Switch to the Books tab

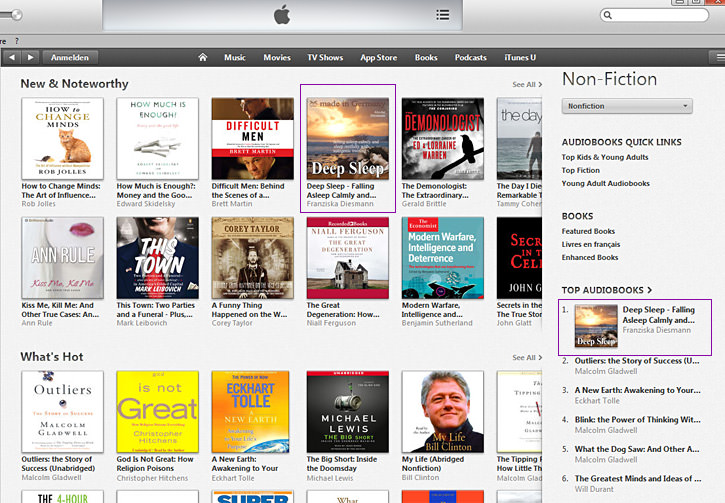point(426,57)
